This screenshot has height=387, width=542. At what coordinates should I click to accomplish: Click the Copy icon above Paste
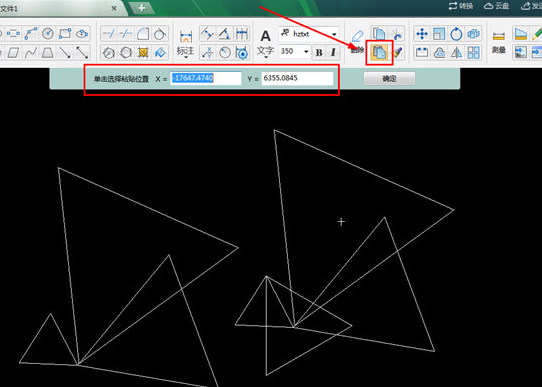tap(379, 34)
